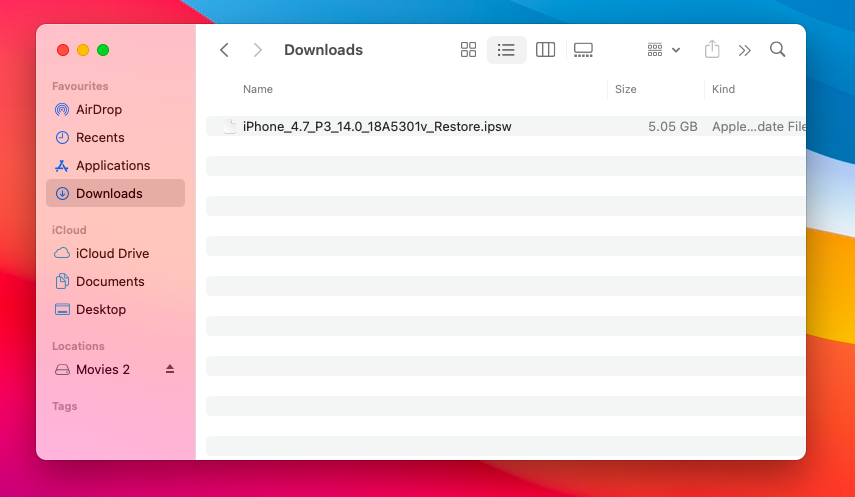Screen dimensions: 855x497
Task: Click the Movies 2 drive icon
Action: pyautogui.click(x=62, y=370)
